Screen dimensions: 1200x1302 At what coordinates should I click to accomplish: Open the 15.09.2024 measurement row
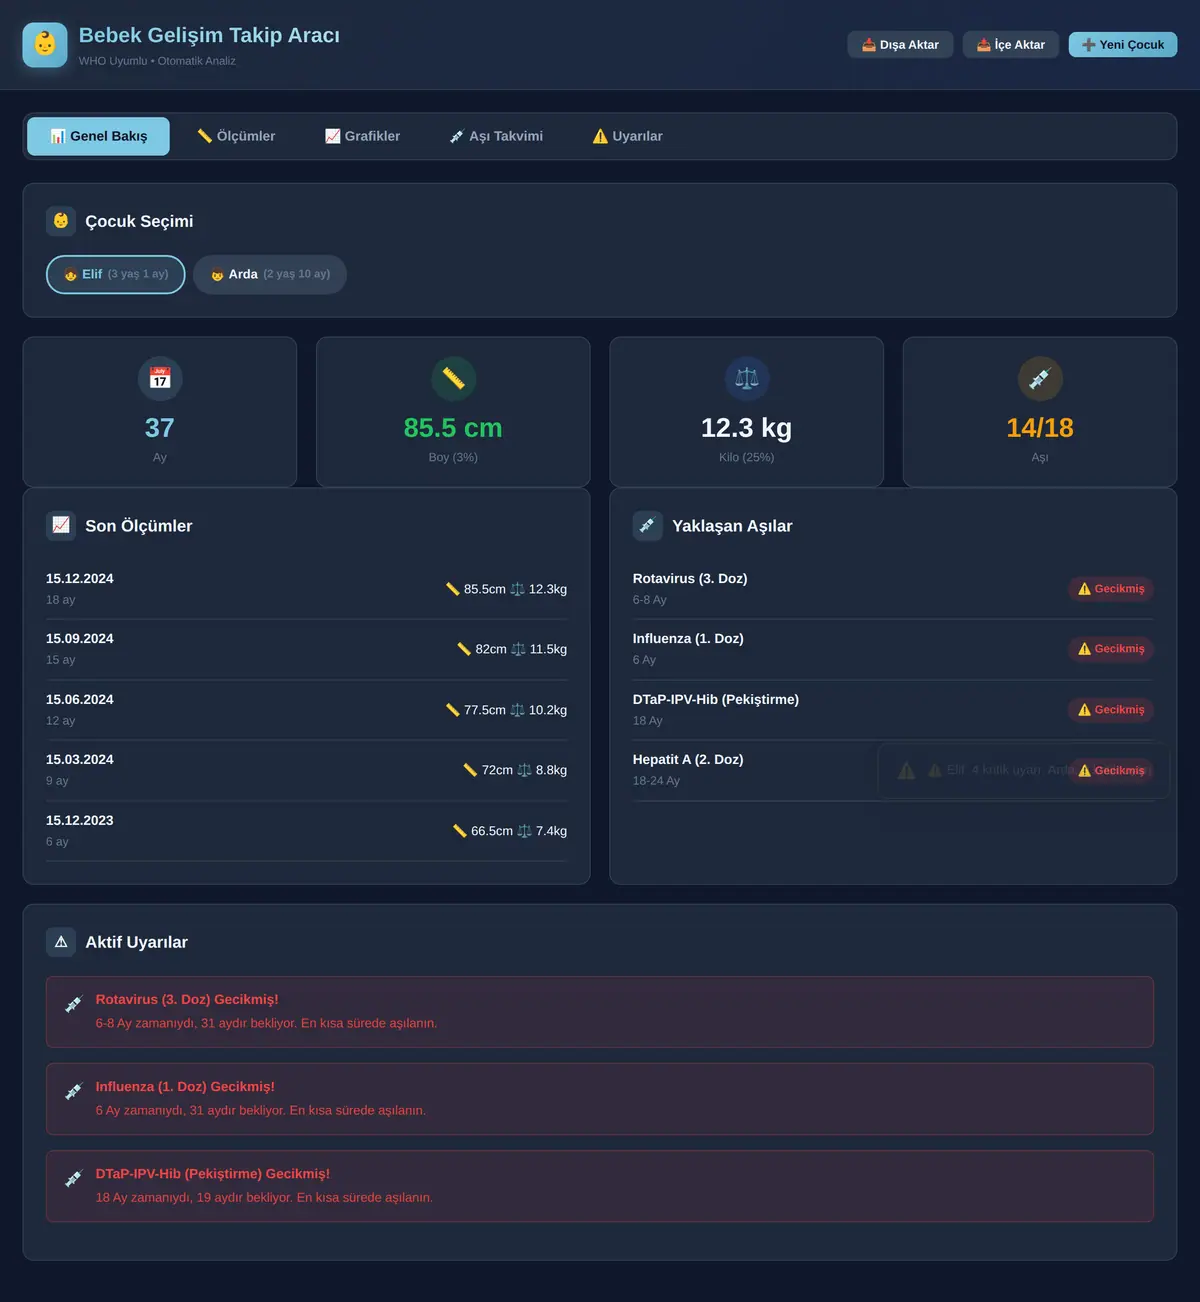pyautogui.click(x=306, y=649)
